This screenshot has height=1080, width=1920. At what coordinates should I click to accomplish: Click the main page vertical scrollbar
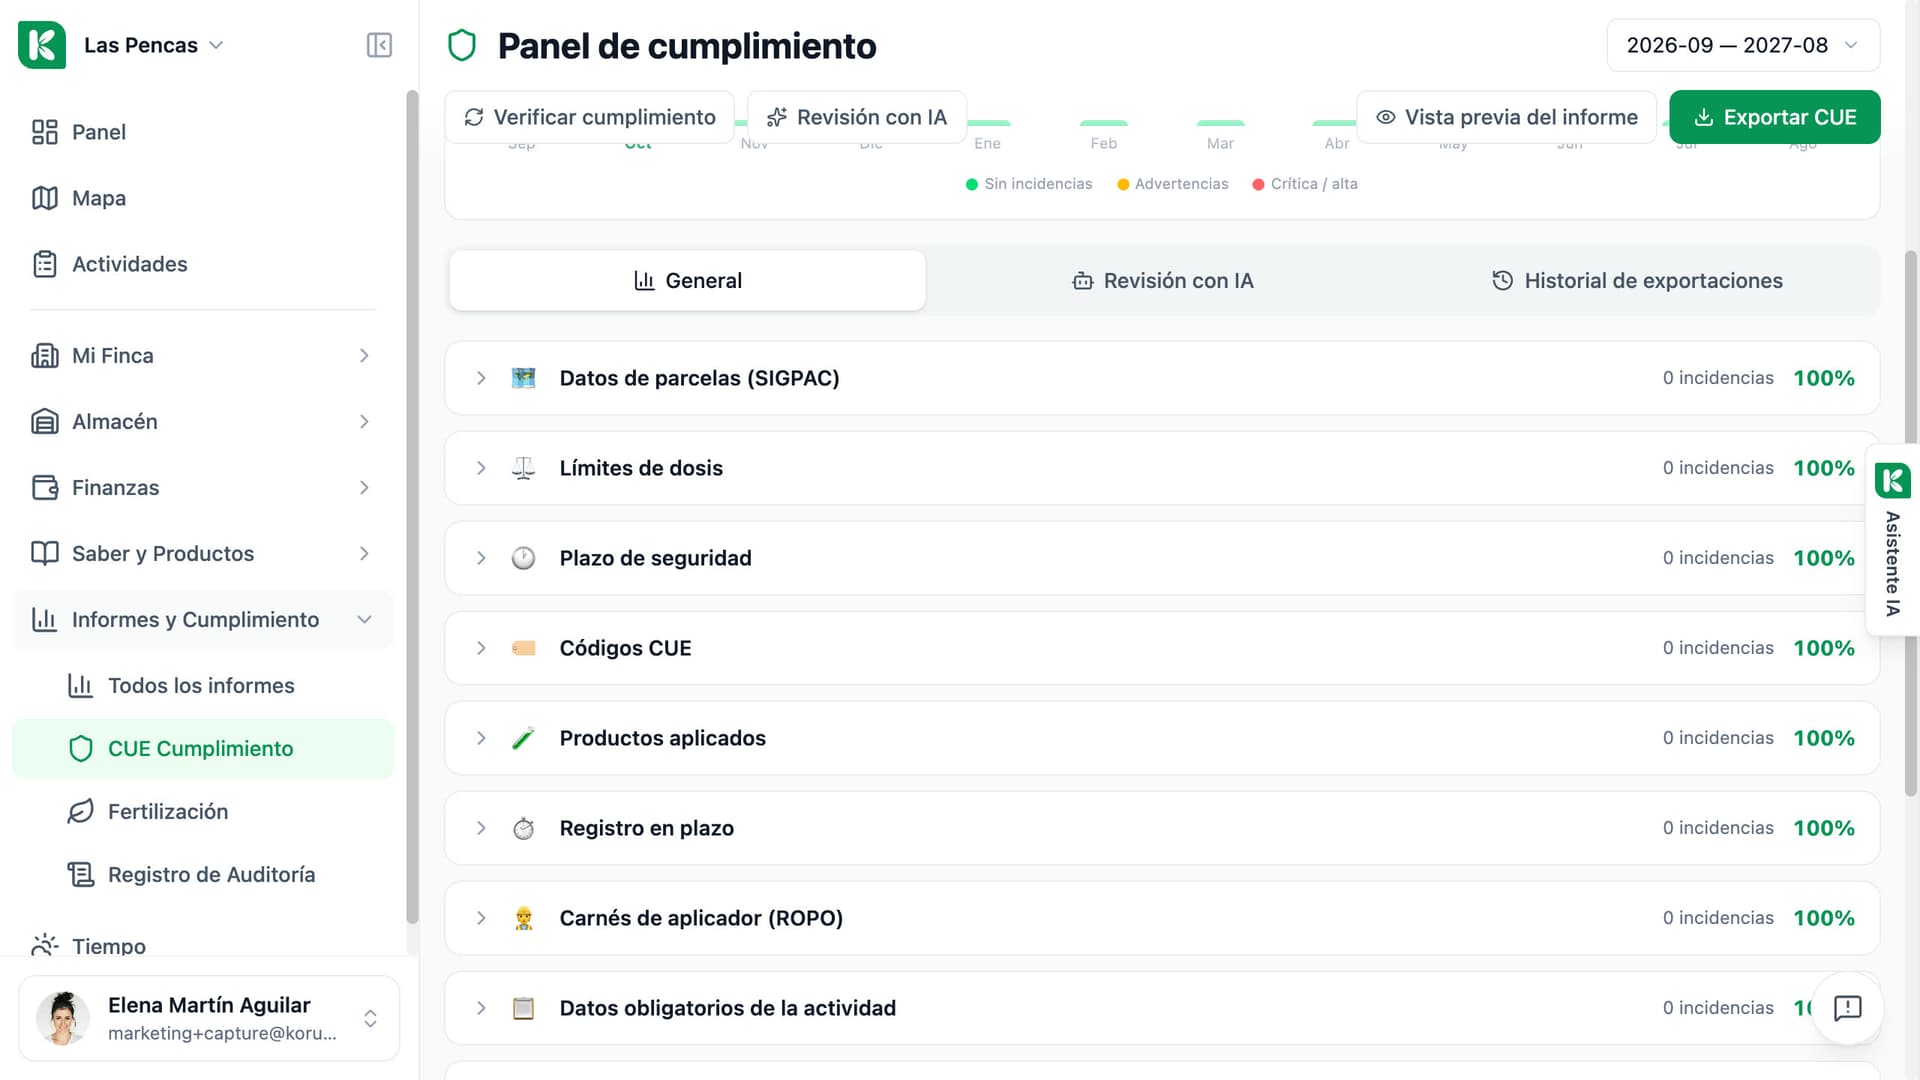click(1911, 523)
